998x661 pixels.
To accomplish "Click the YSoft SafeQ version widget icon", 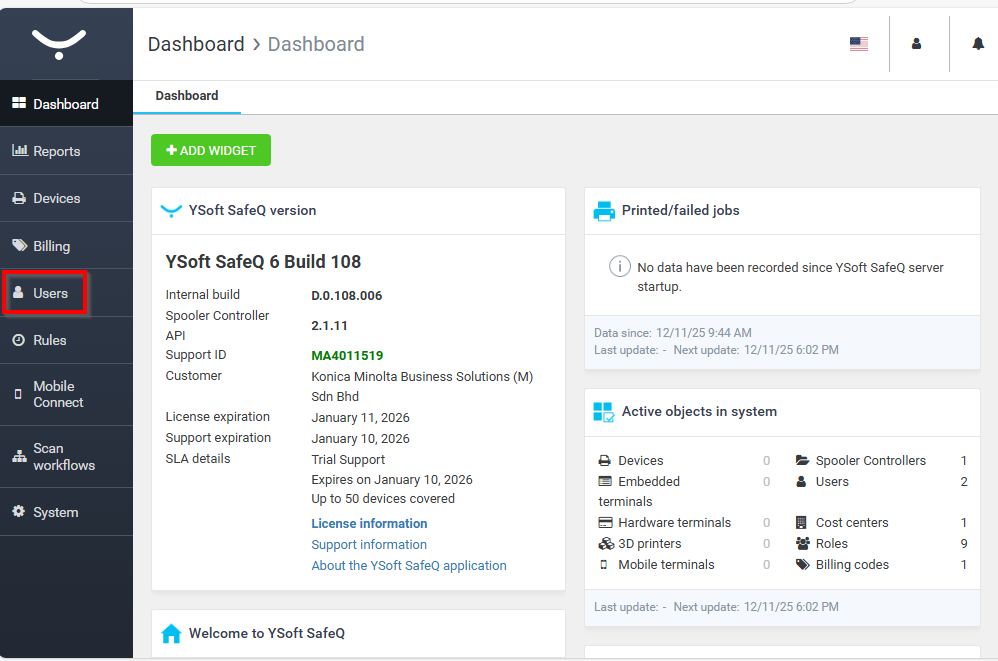I will coord(171,211).
